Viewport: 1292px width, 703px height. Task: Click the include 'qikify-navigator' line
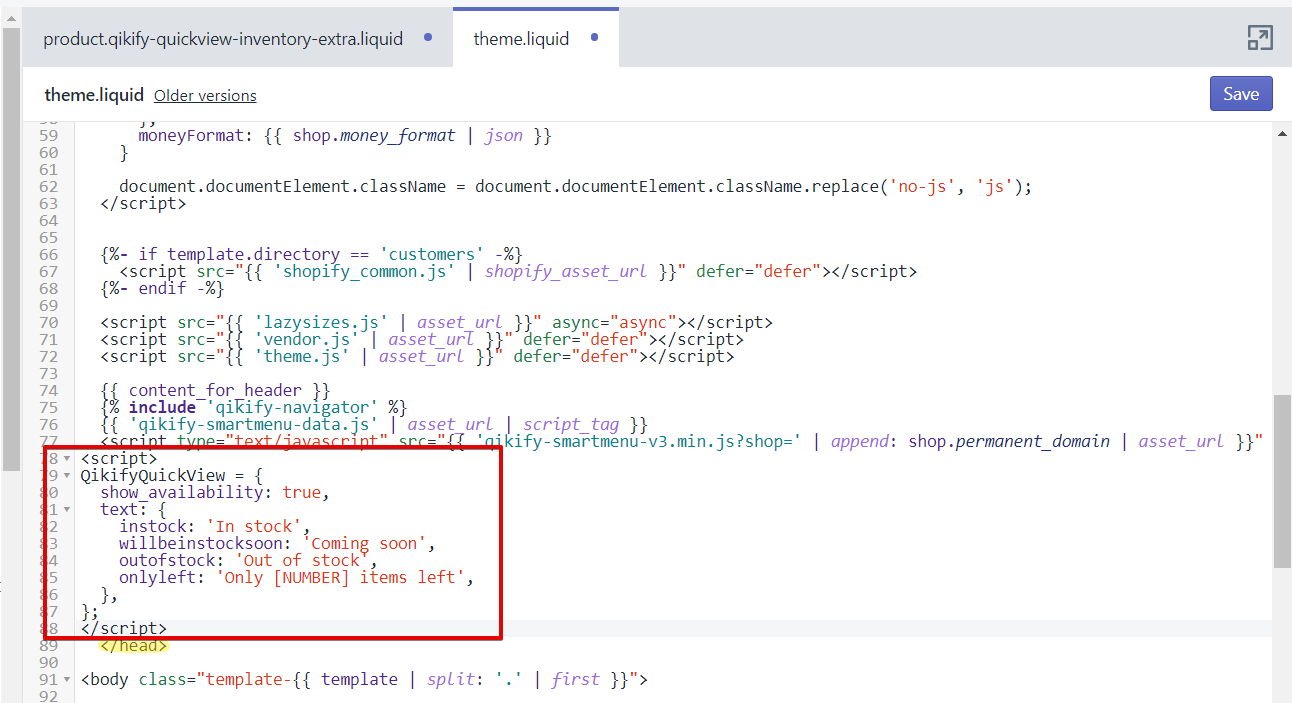[253, 407]
